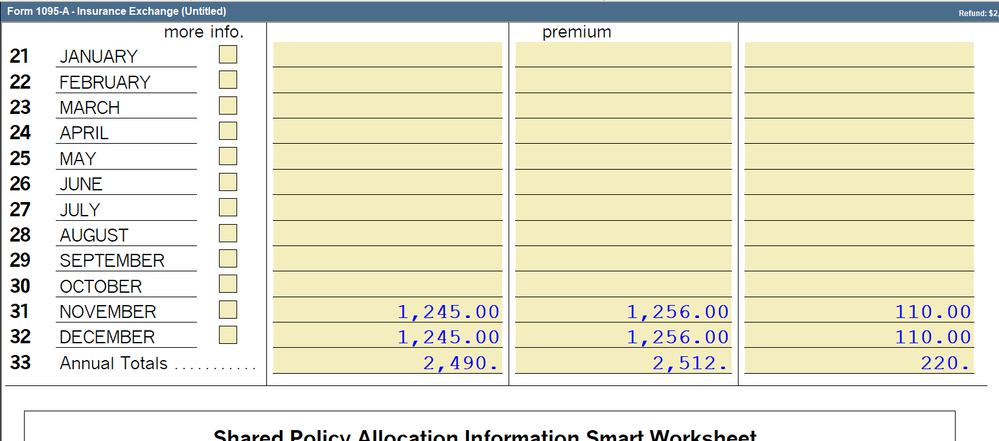The image size is (999, 441).
Task: Click the May premium column field
Action: click(x=623, y=158)
